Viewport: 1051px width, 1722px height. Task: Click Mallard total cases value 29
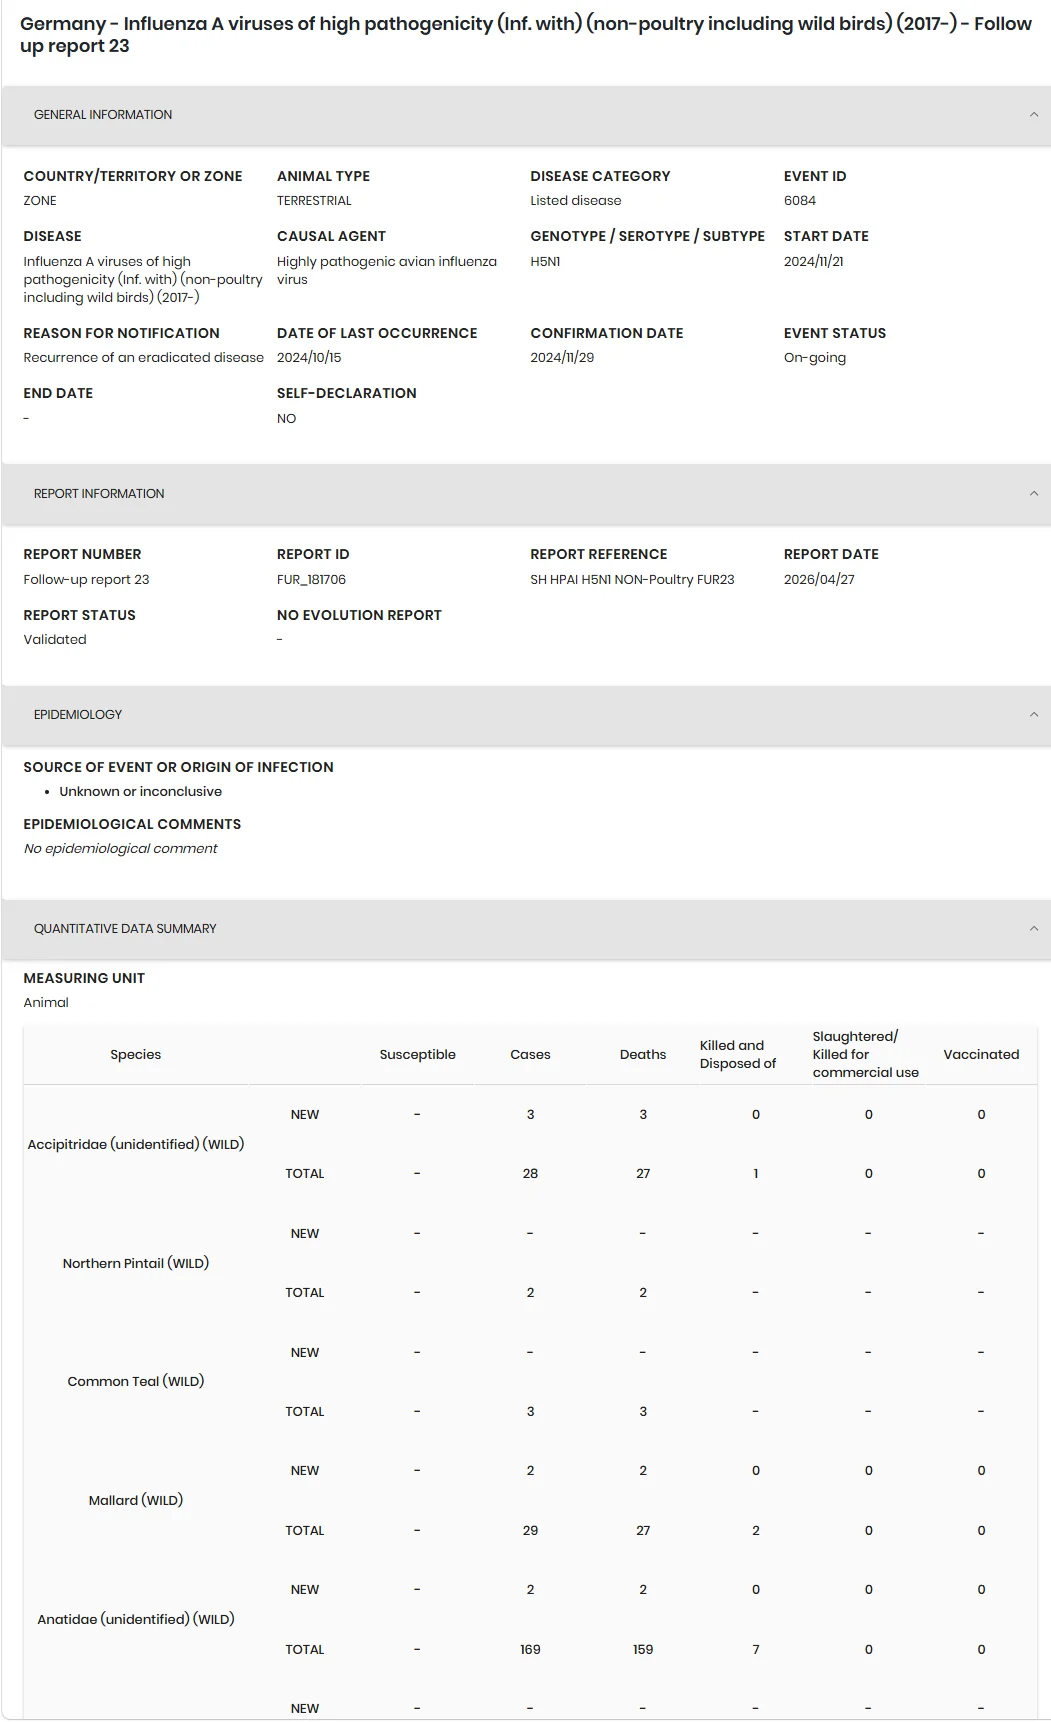(530, 1531)
